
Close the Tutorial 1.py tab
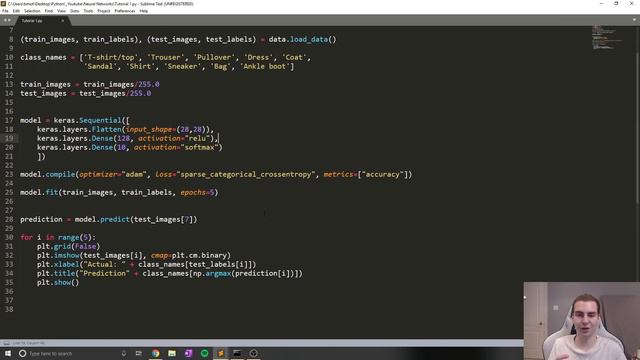[62, 21]
